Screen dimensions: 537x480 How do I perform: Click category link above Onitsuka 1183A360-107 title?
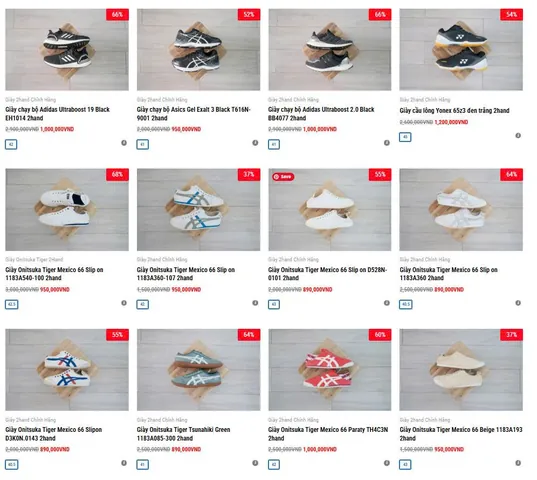(162, 260)
